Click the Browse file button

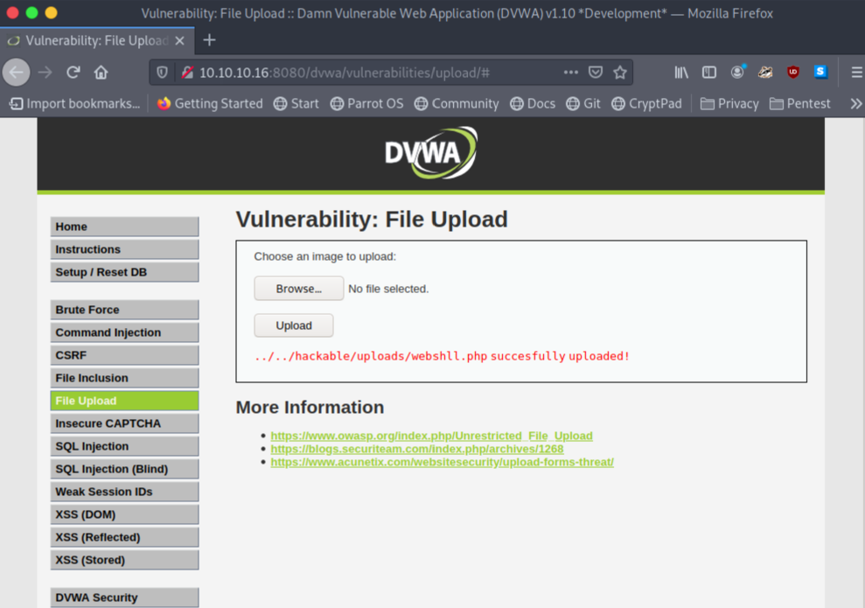[298, 289]
